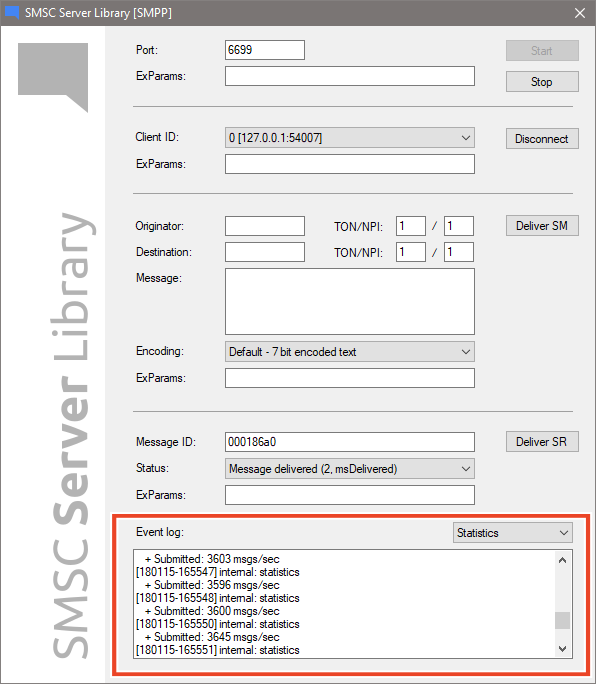Click the Originator TON field
This screenshot has width=596, height=684.
(411, 226)
